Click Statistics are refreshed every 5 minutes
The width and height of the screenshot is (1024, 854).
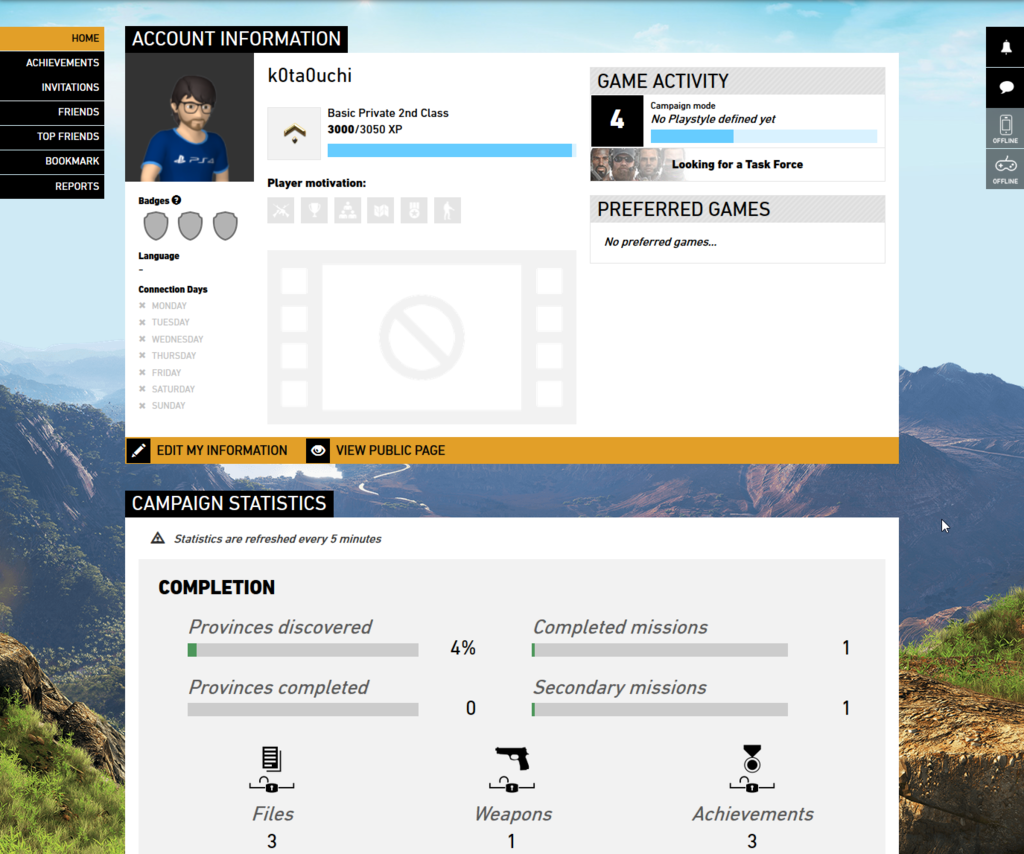(x=278, y=539)
